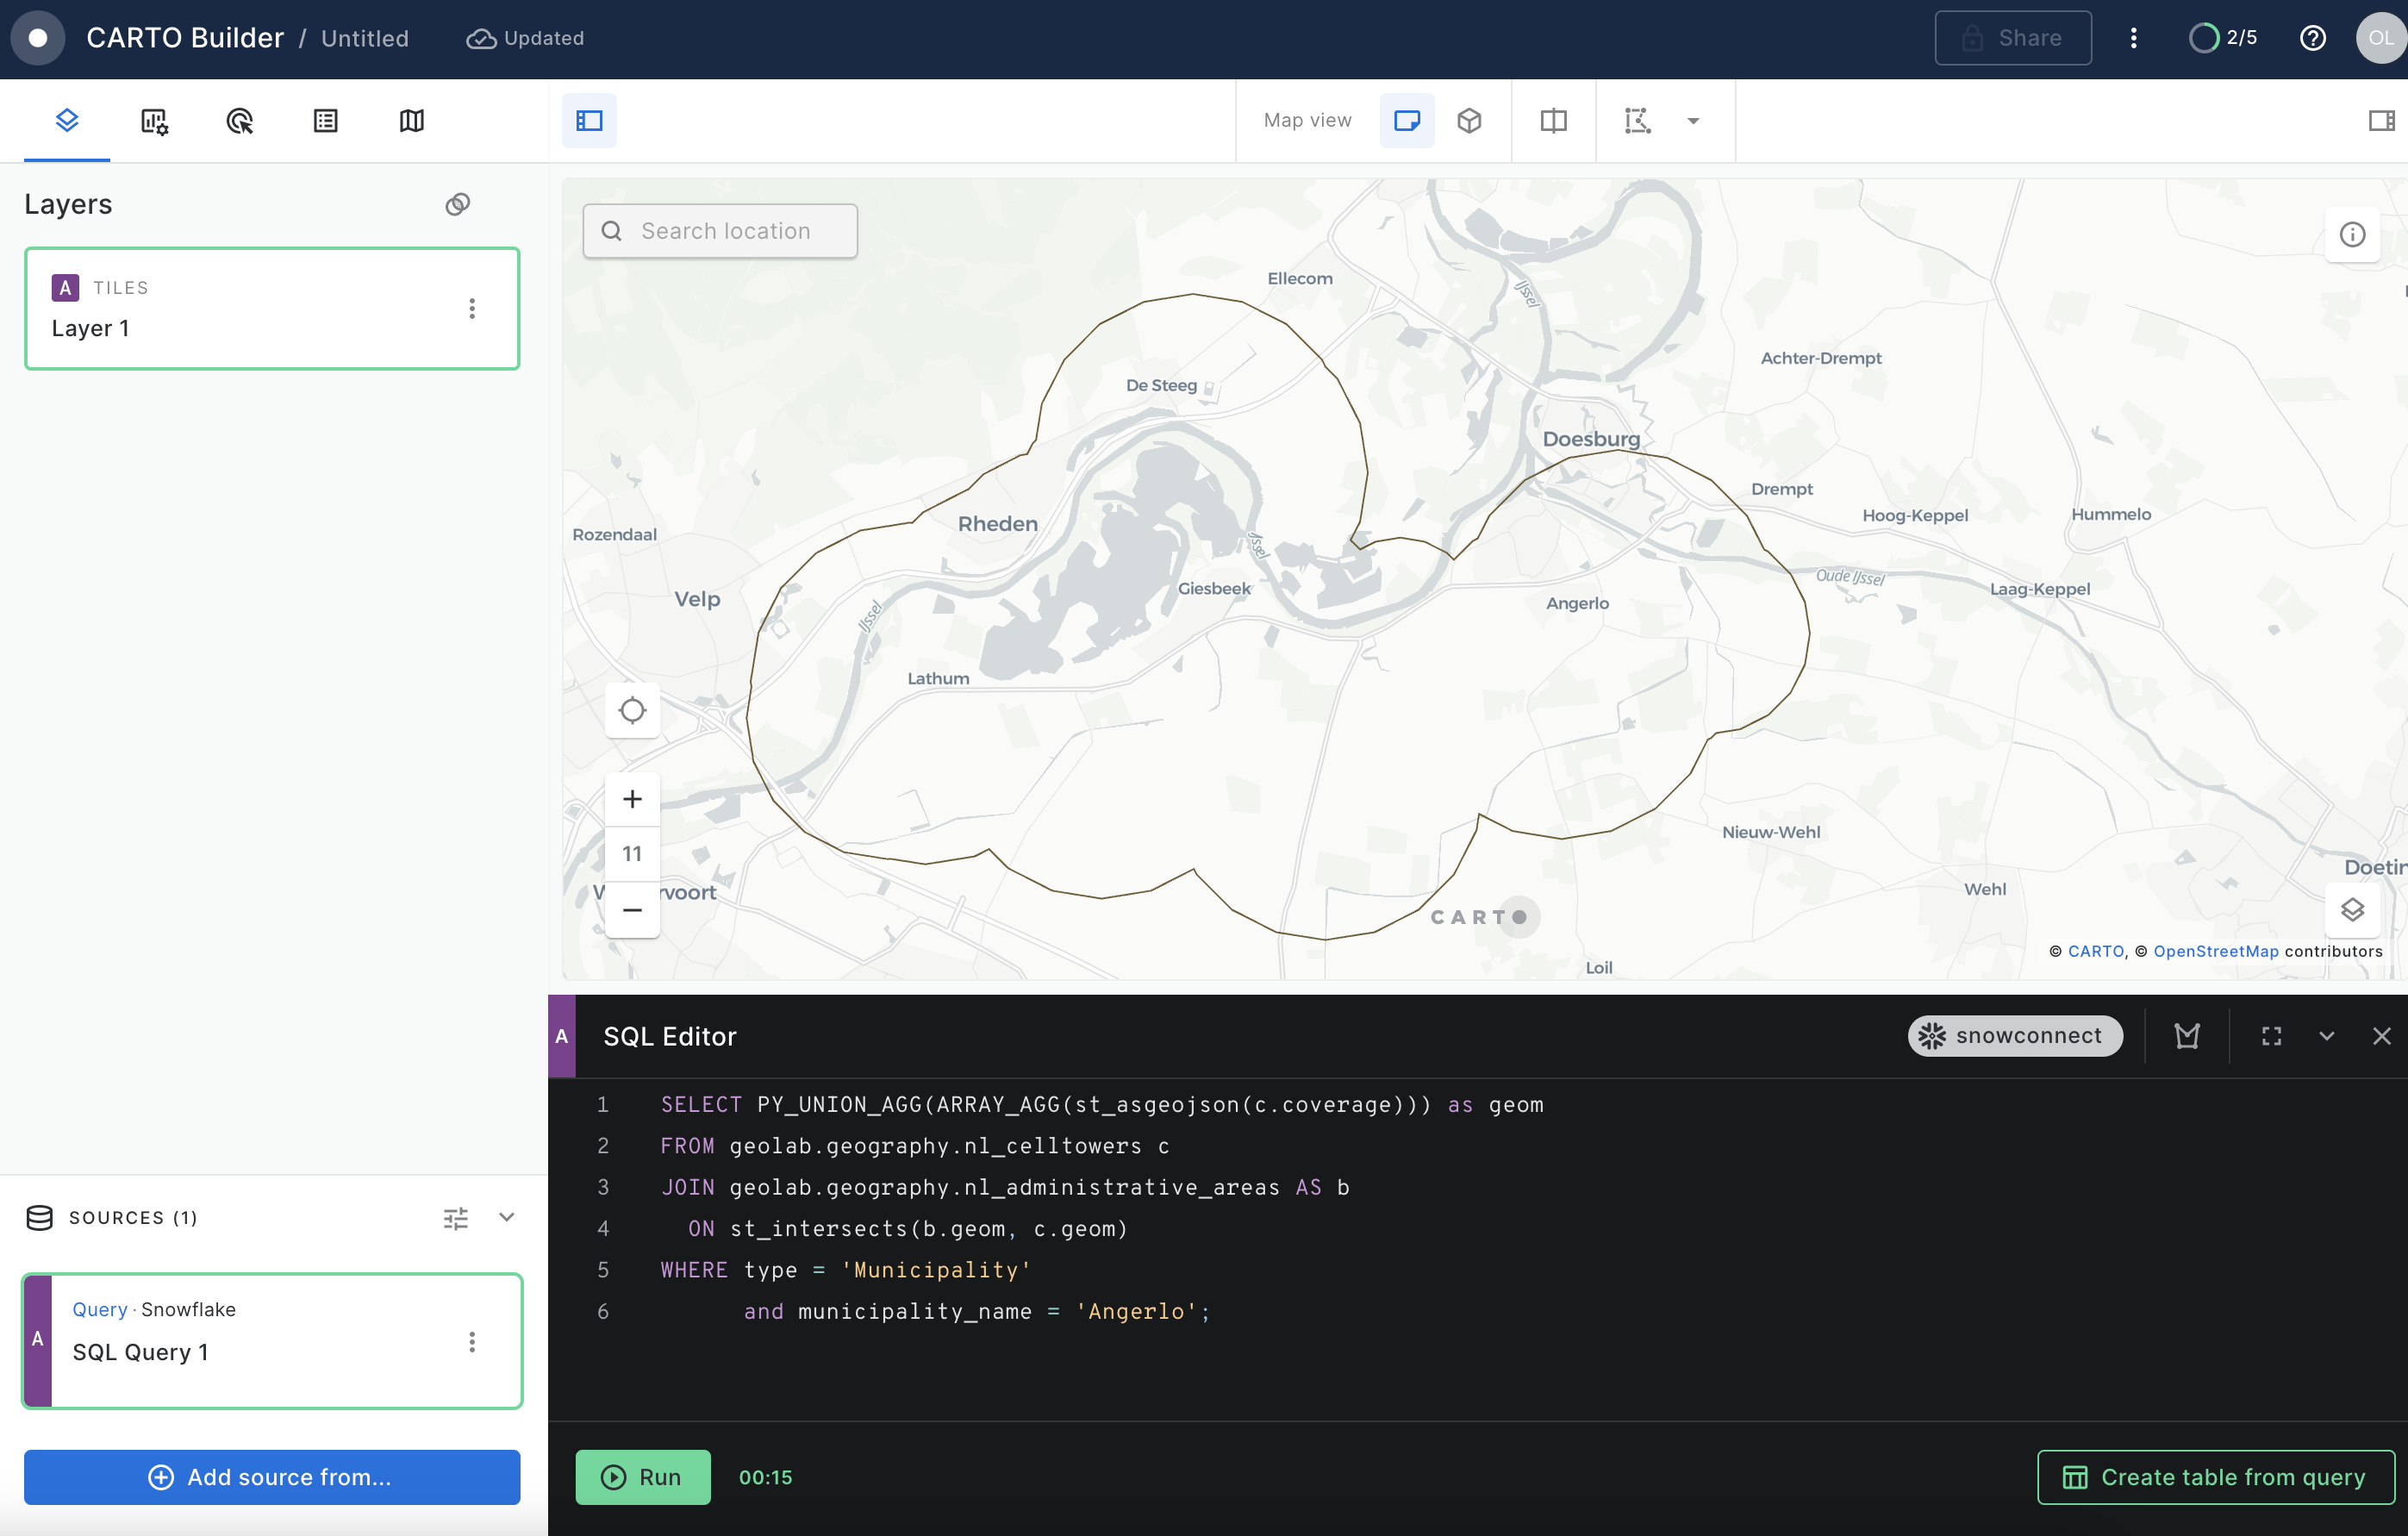Expand the feature selection tool dropdown arrow
This screenshot has height=1536, width=2408.
pos(1693,121)
